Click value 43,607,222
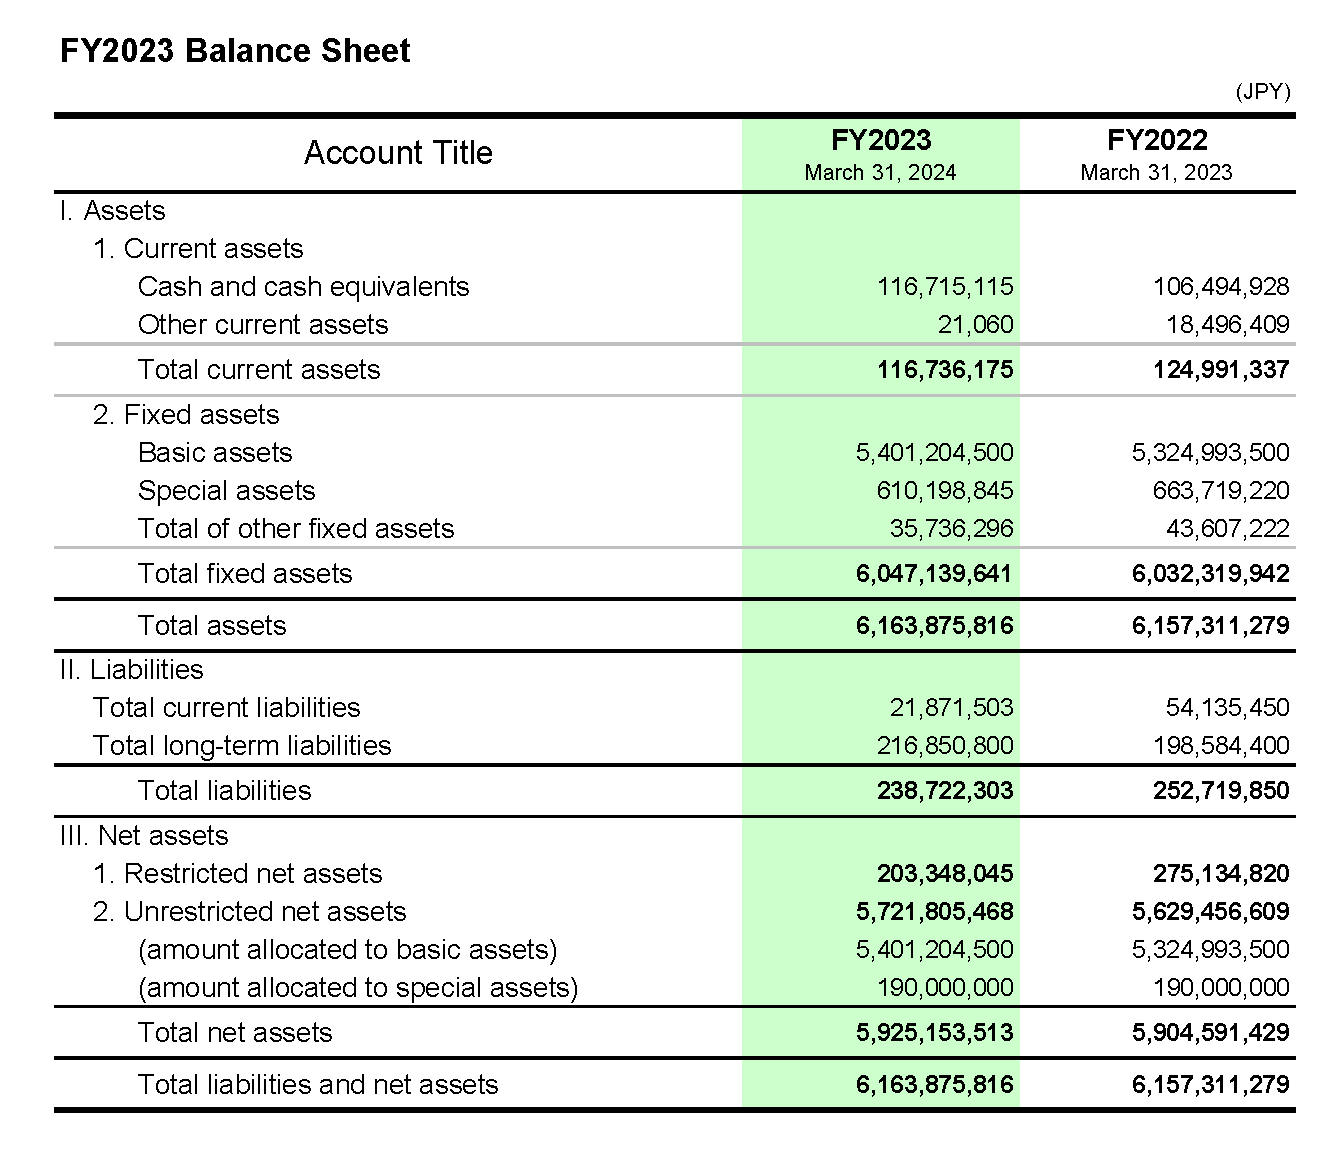1340x1158 pixels. pos(1228,529)
